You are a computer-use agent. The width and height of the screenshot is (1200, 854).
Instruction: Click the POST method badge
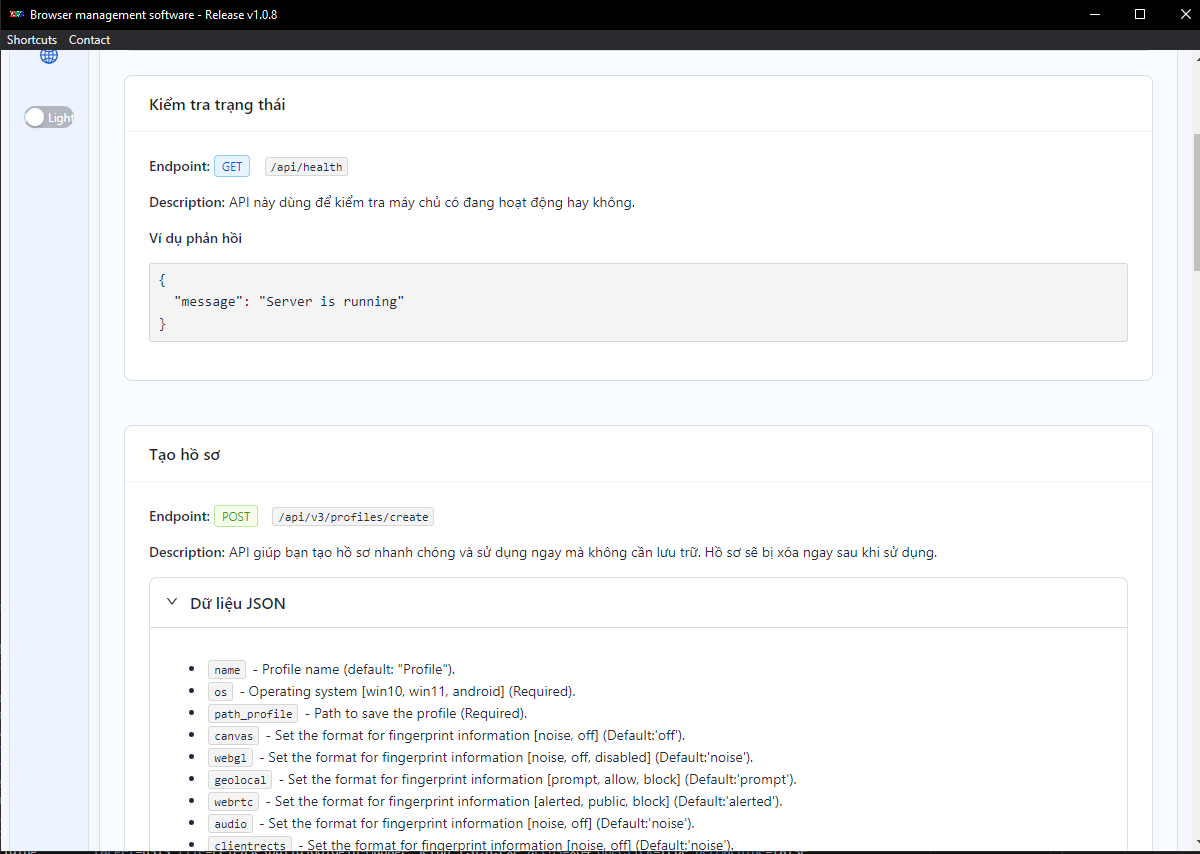coord(236,517)
